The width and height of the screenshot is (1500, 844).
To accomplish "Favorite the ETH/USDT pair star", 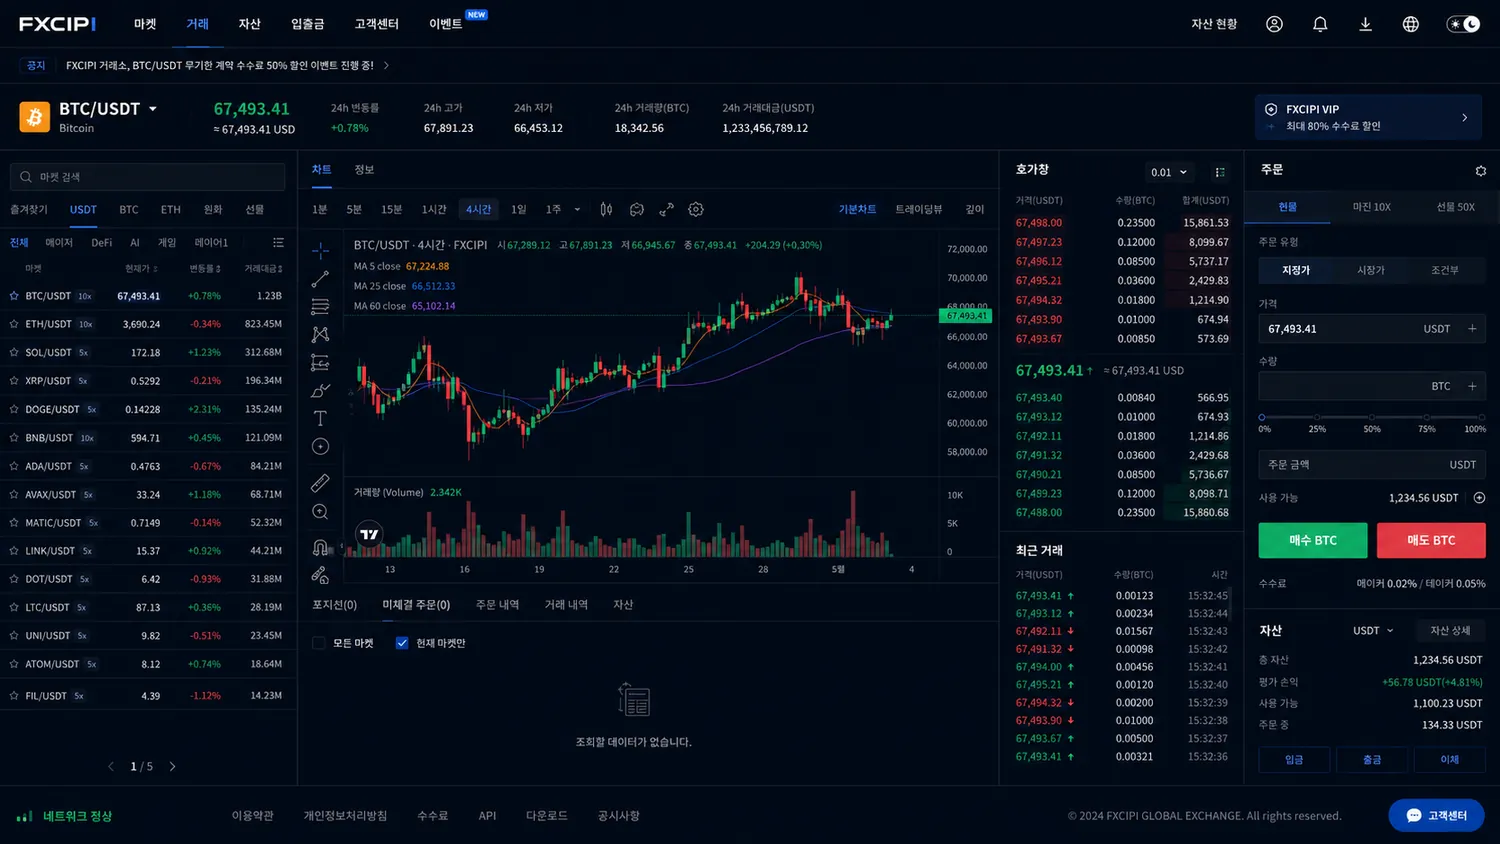I will tap(14, 324).
